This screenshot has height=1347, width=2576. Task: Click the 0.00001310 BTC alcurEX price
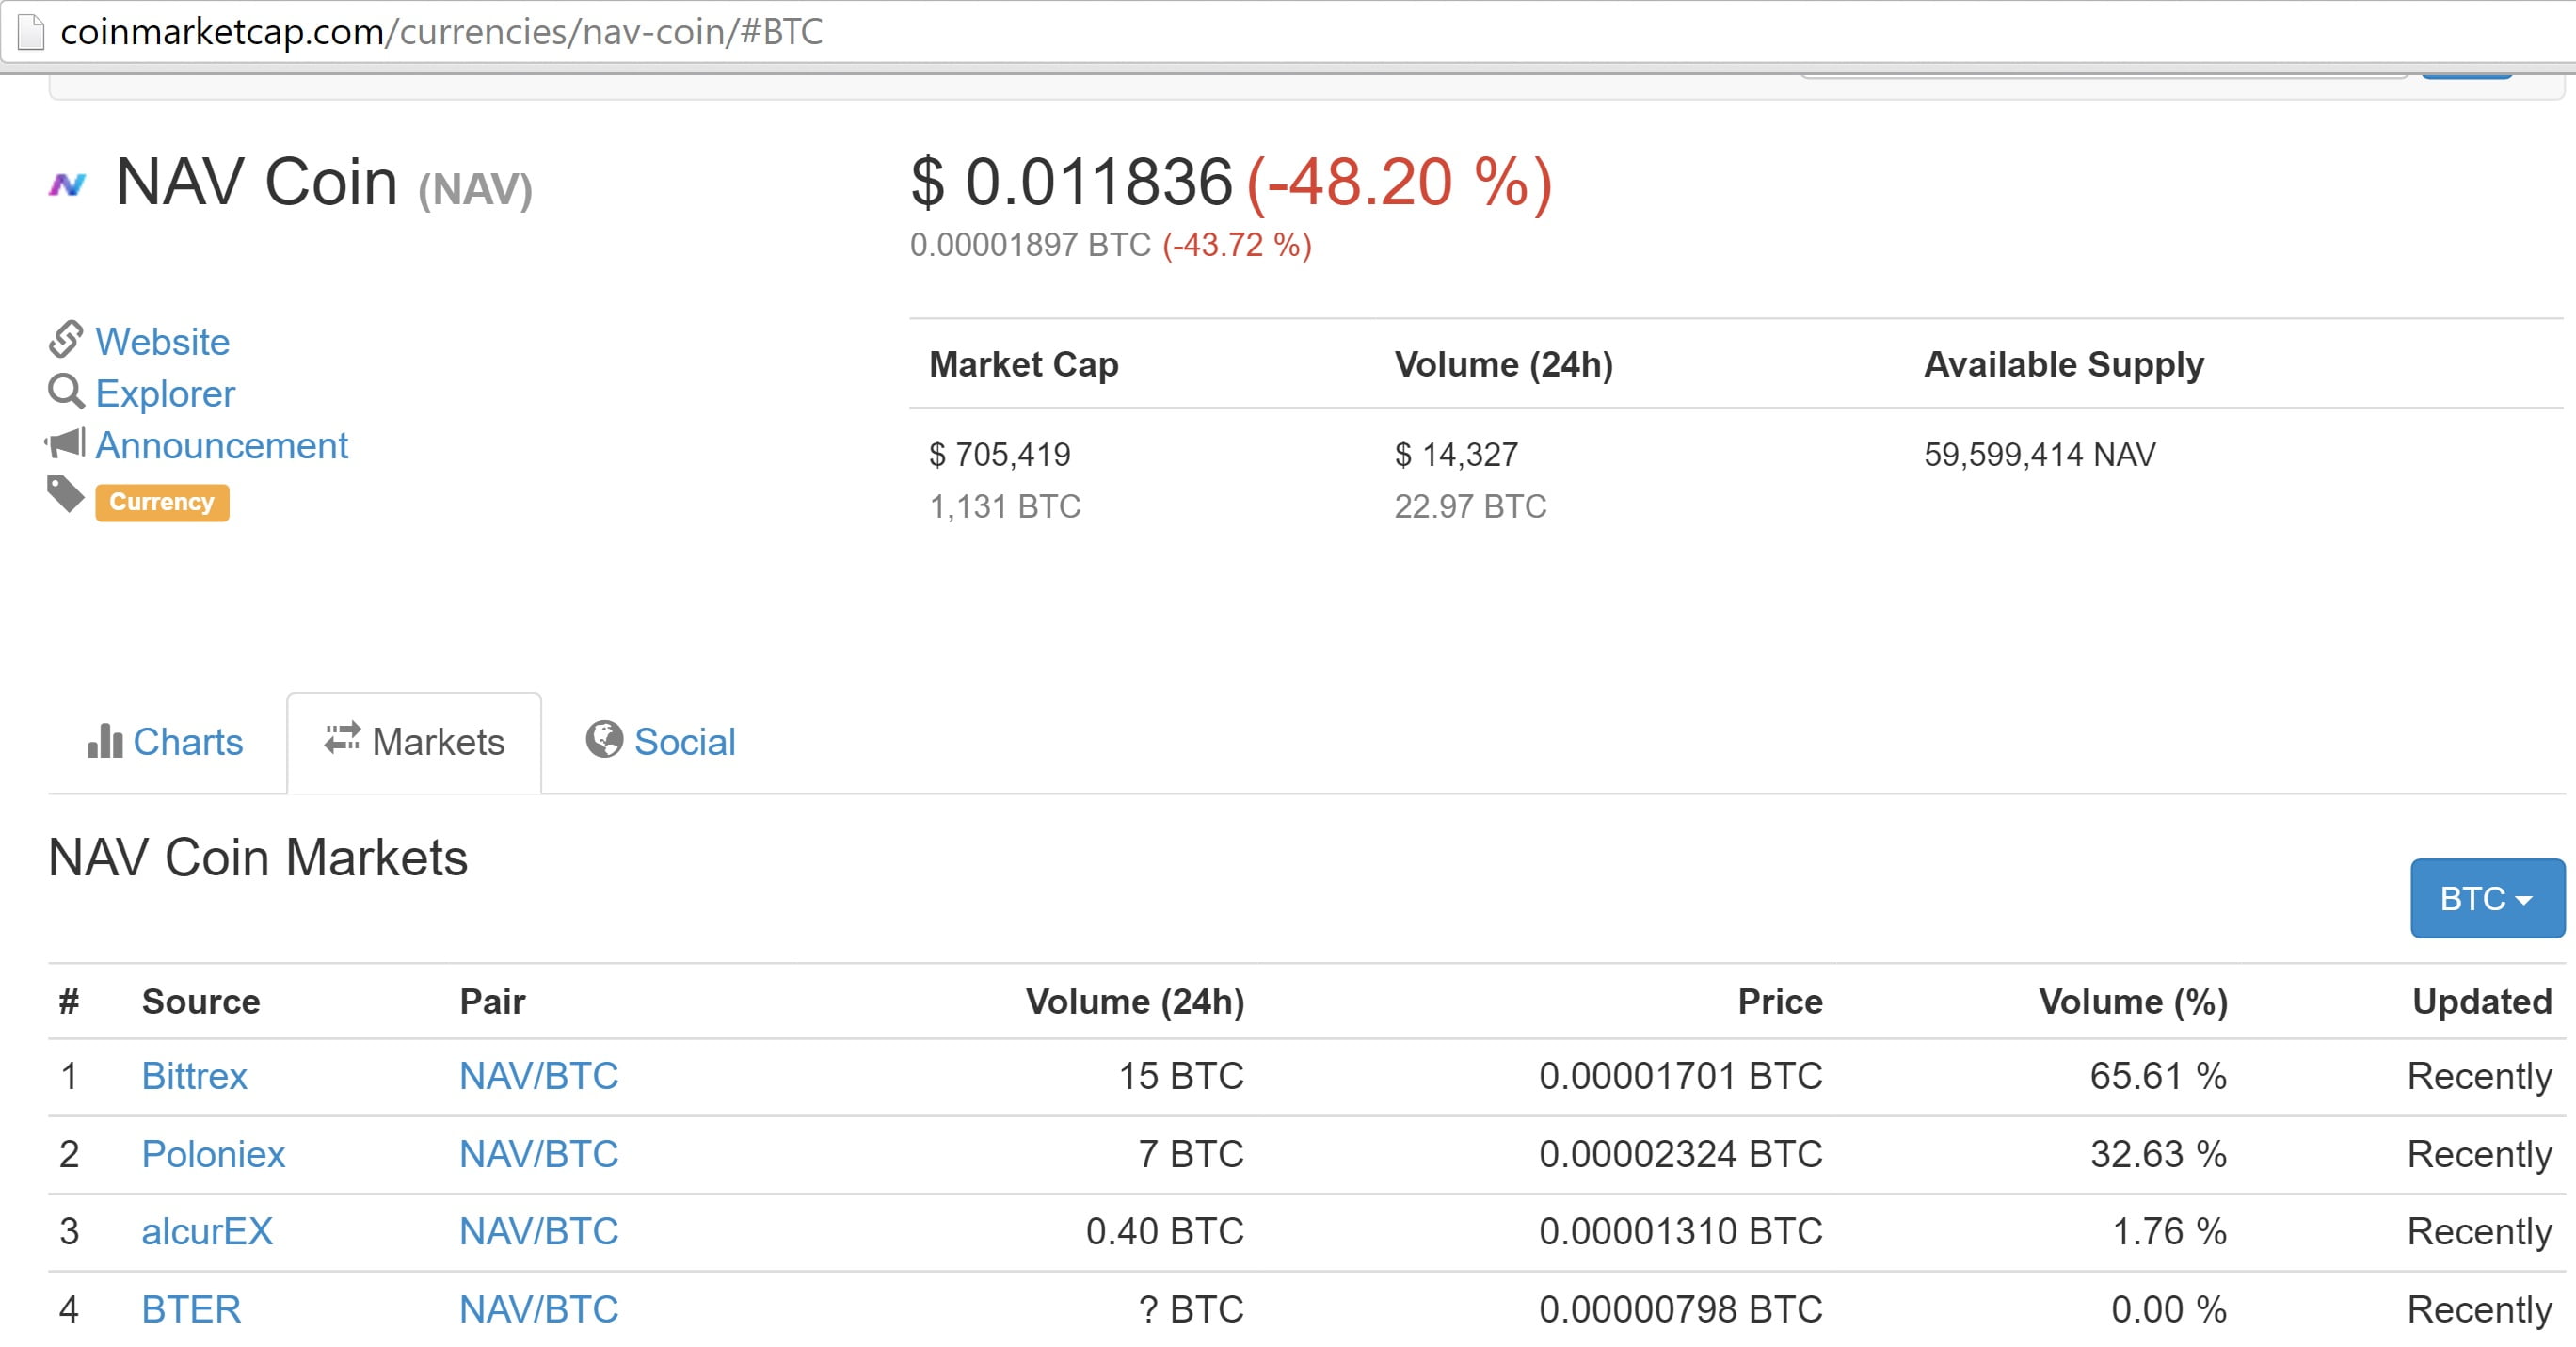(1680, 1231)
